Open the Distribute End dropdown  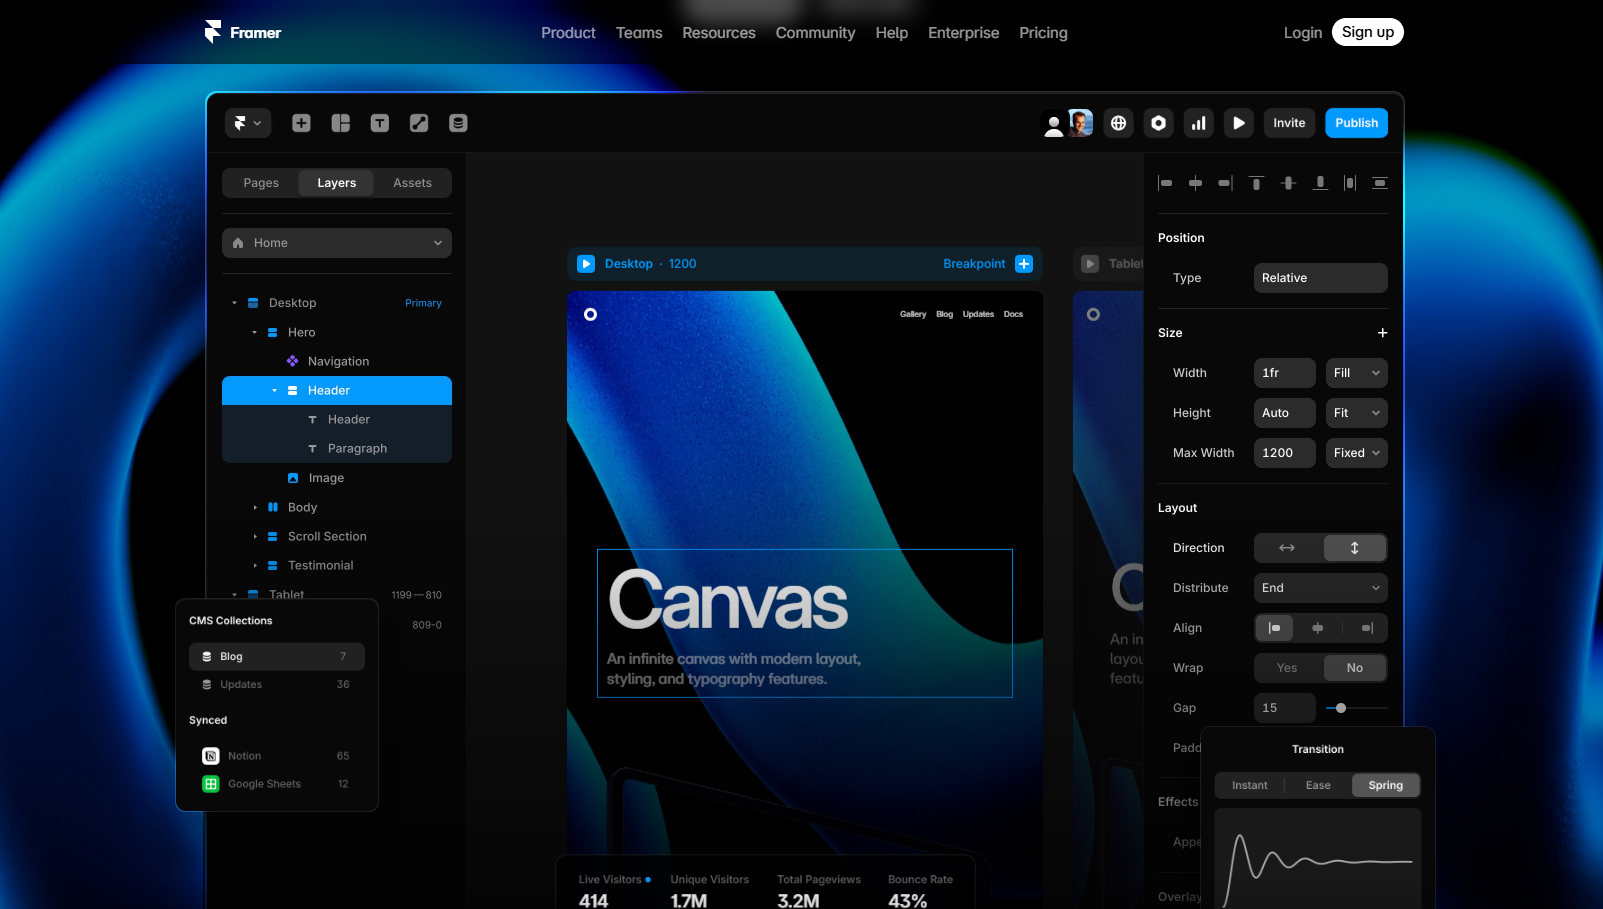tap(1321, 588)
